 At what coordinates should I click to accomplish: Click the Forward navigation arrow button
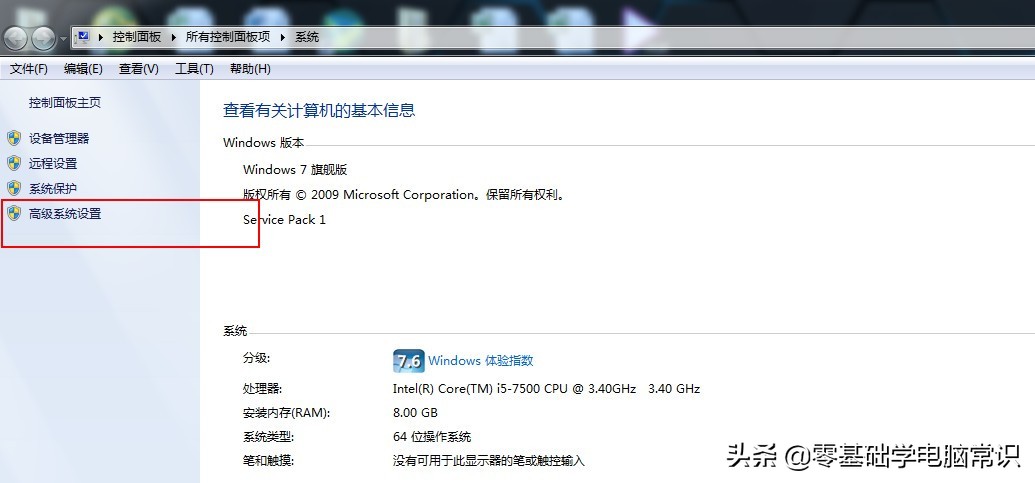[x=44, y=38]
